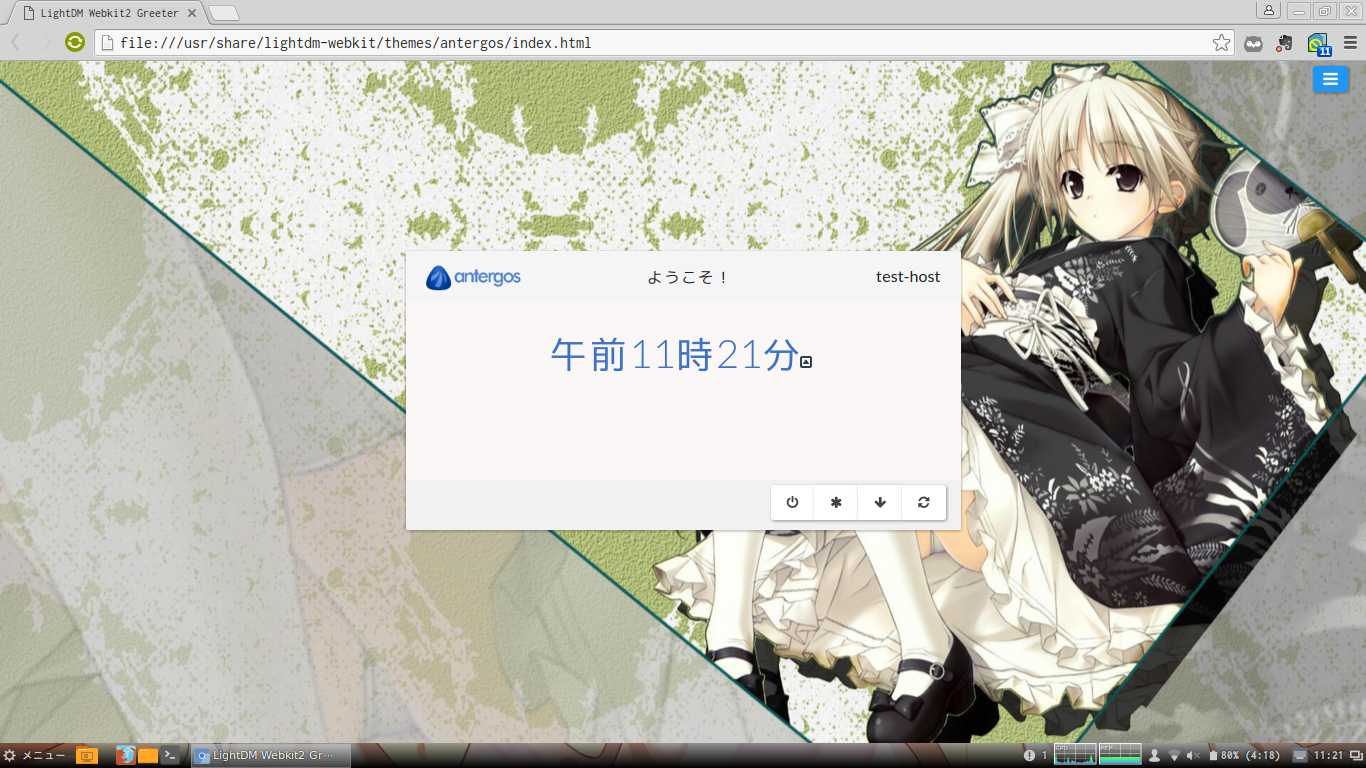Open the file manager folder in panel
1366x768 pixels.
click(148, 755)
